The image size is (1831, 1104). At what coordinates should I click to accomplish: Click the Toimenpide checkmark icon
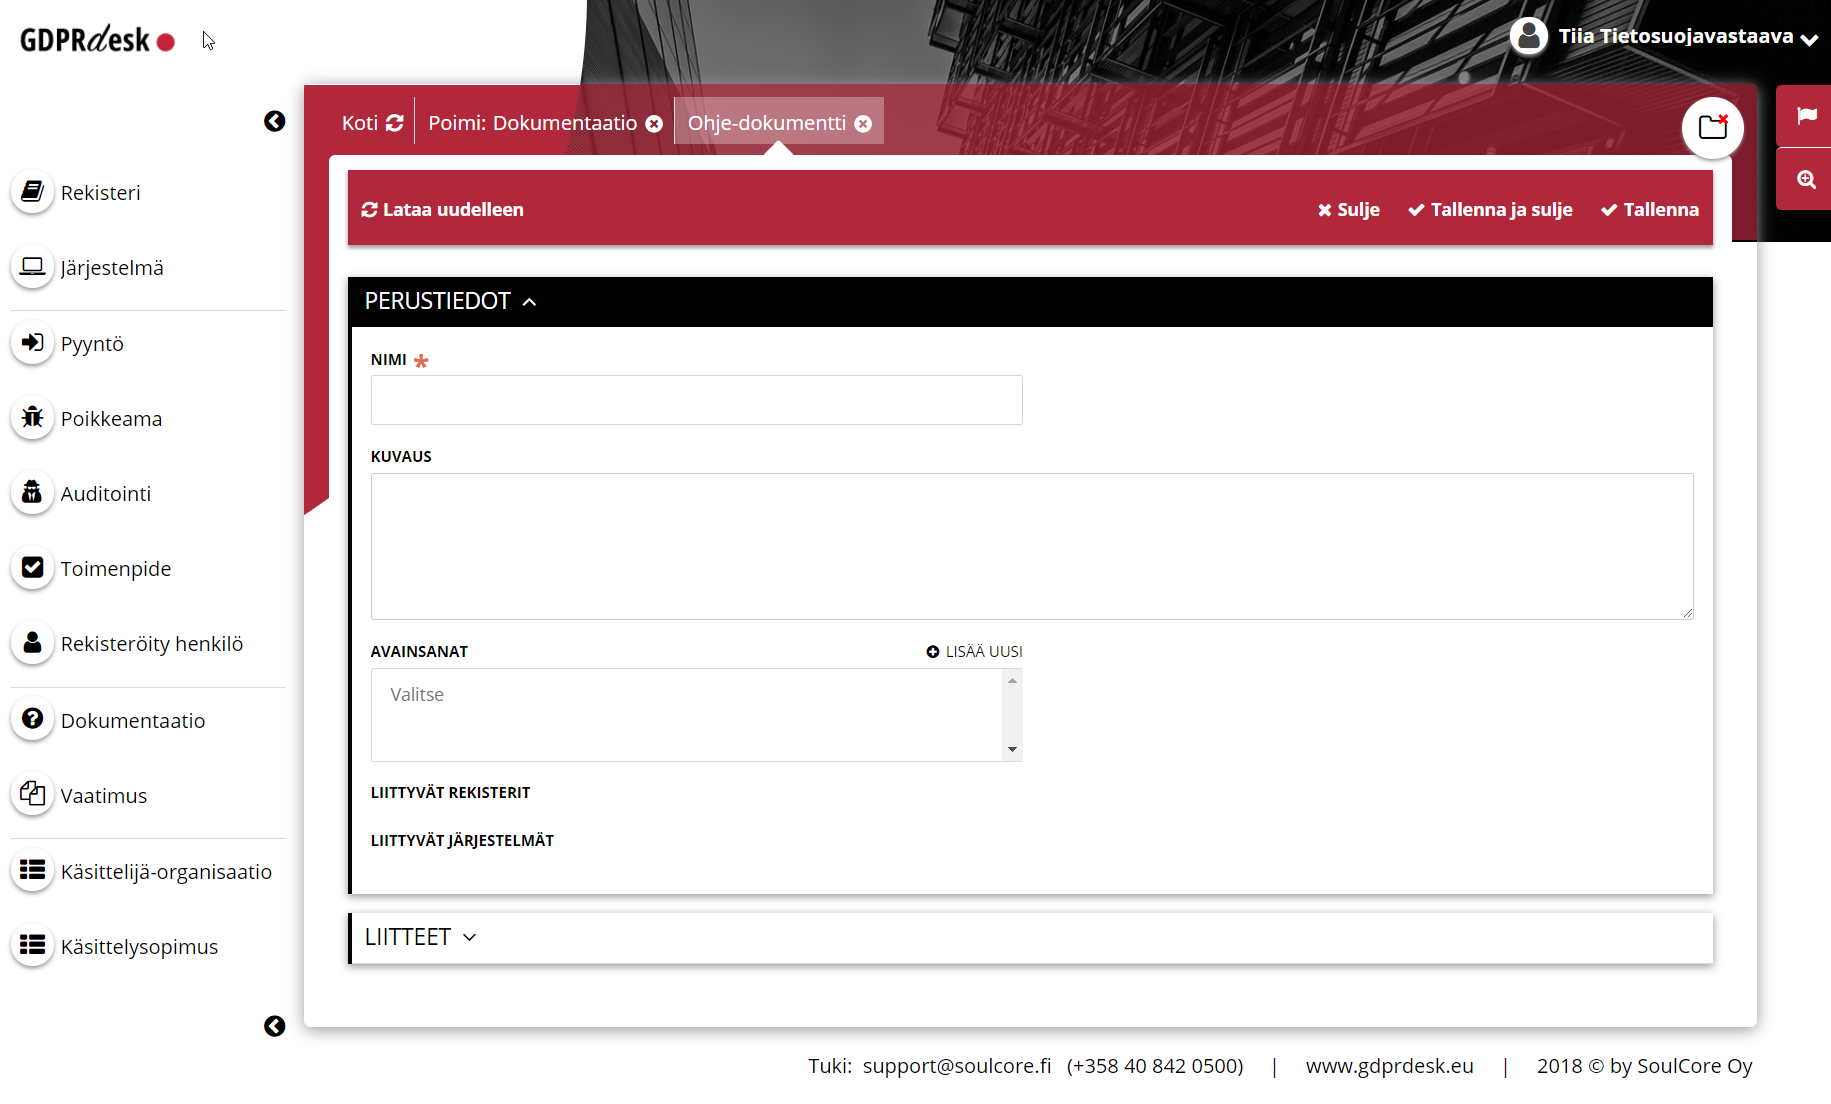tap(32, 568)
